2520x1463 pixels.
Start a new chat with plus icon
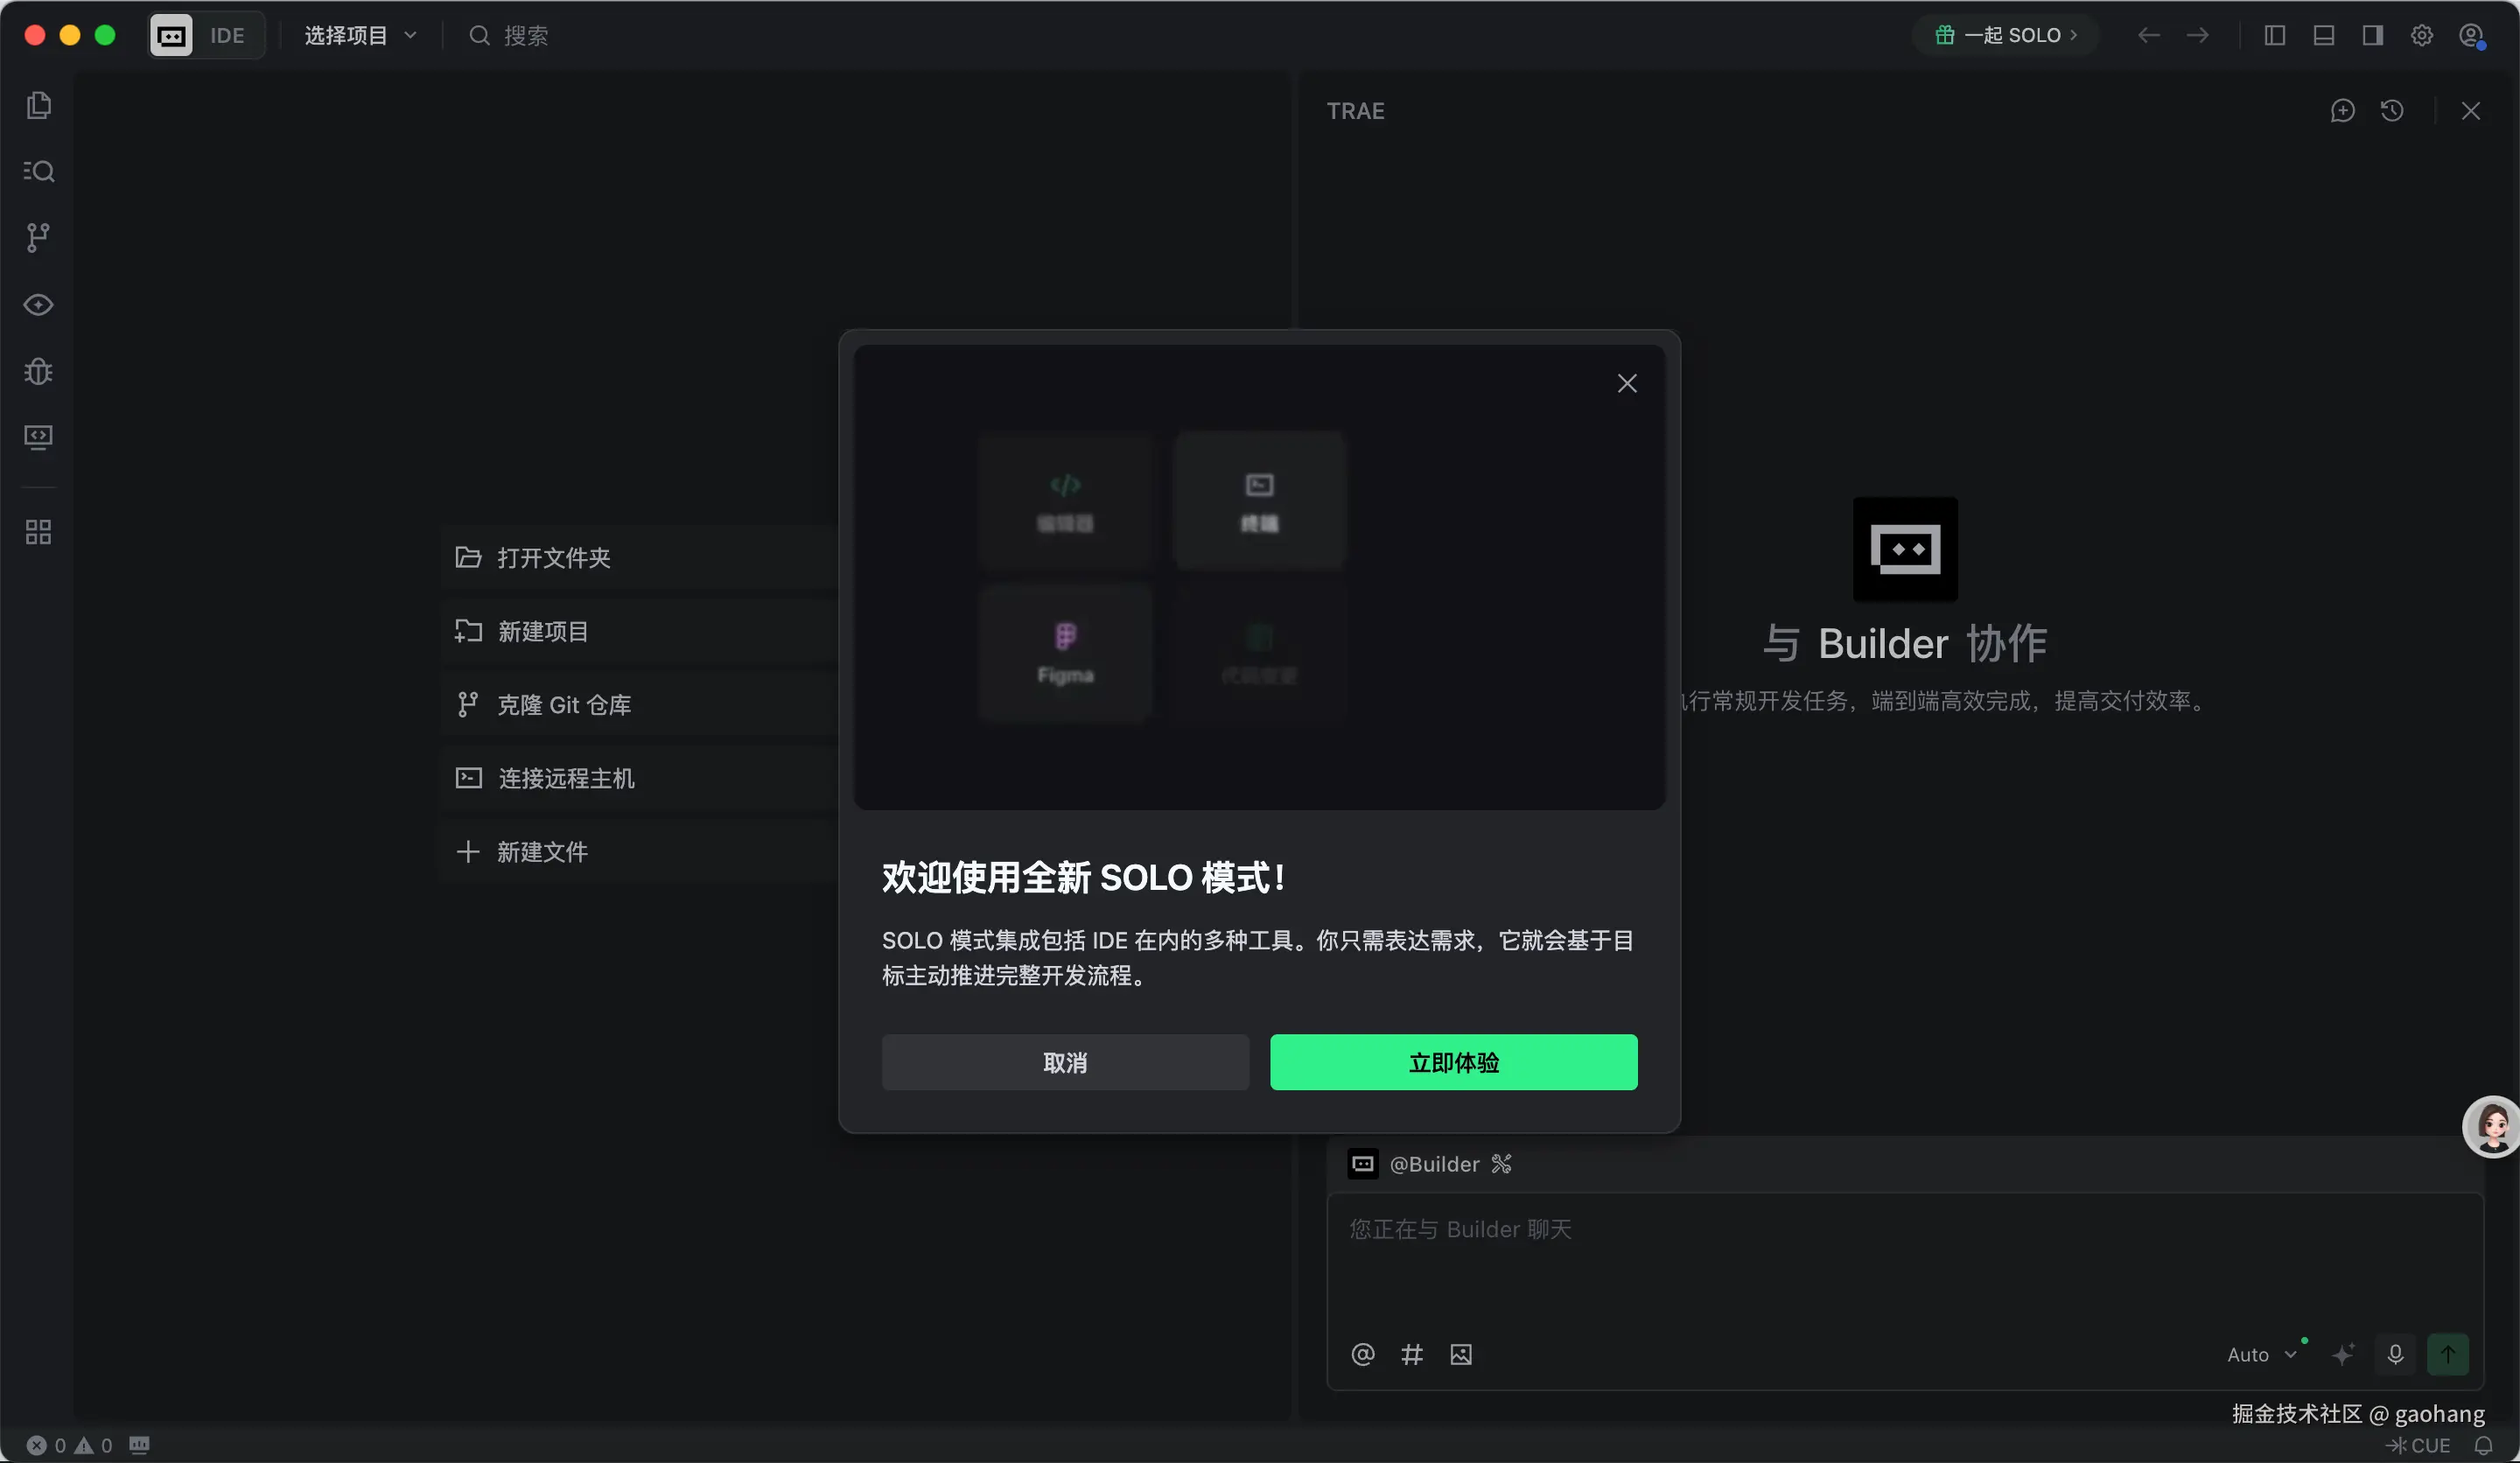(x=2342, y=111)
